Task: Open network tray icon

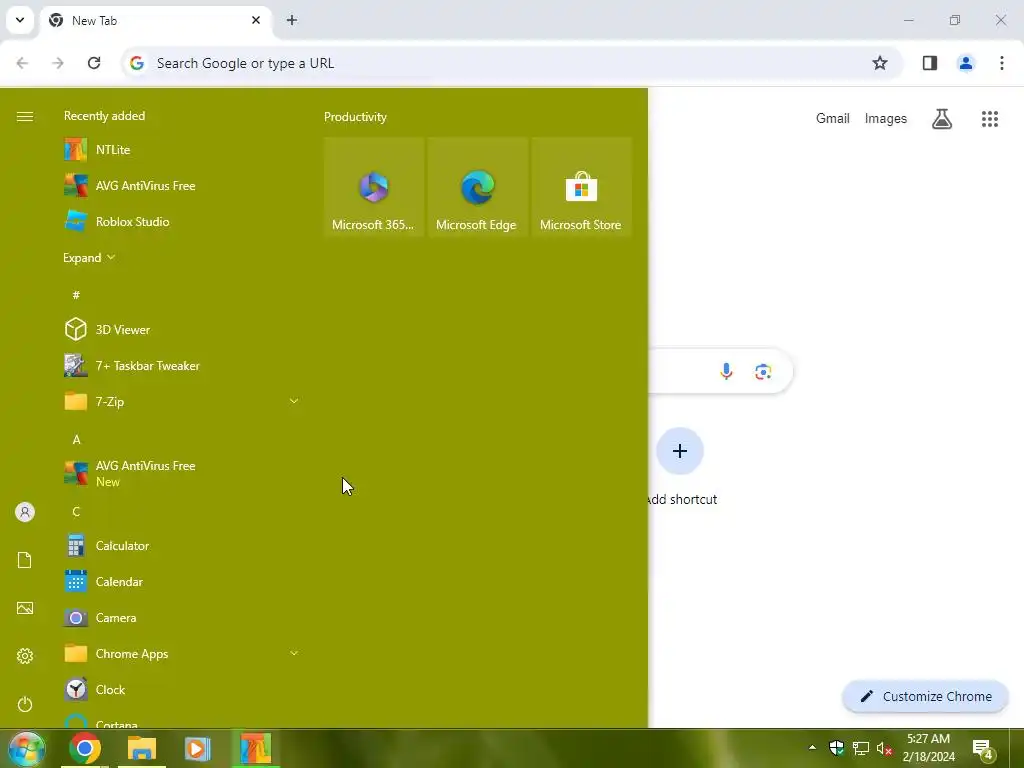Action: coord(861,748)
